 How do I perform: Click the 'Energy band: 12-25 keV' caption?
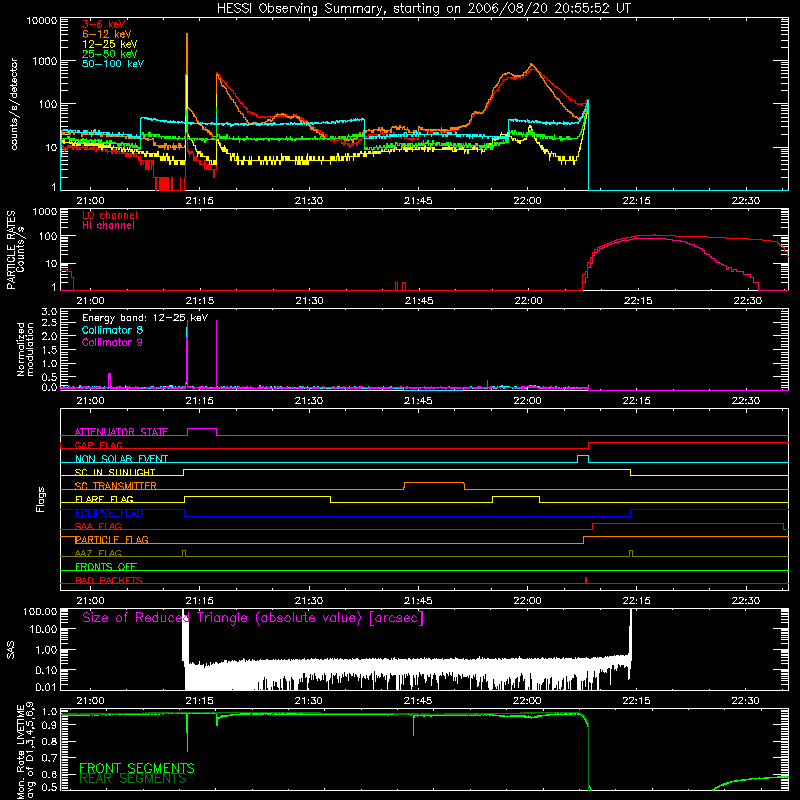coord(145,318)
